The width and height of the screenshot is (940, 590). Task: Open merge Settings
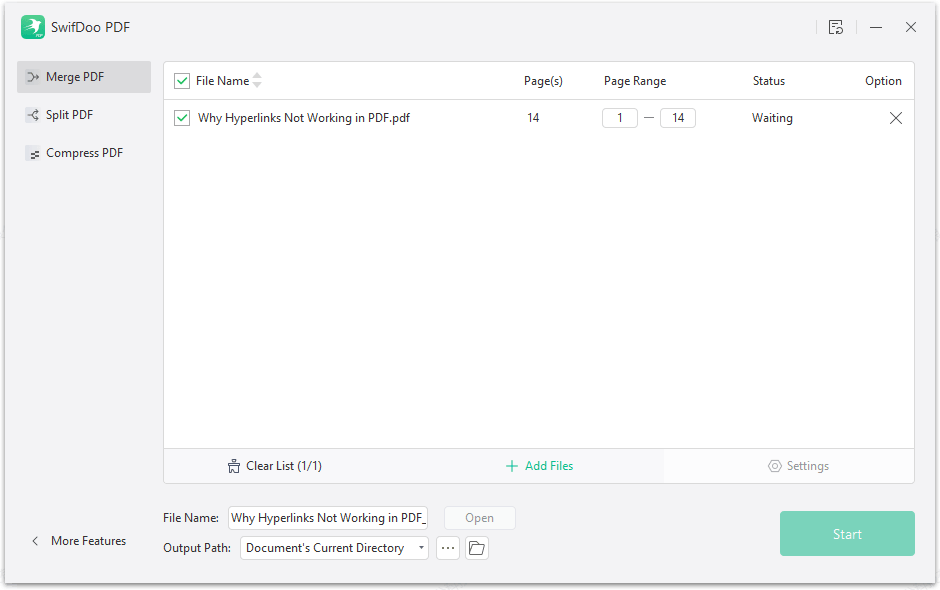798,466
